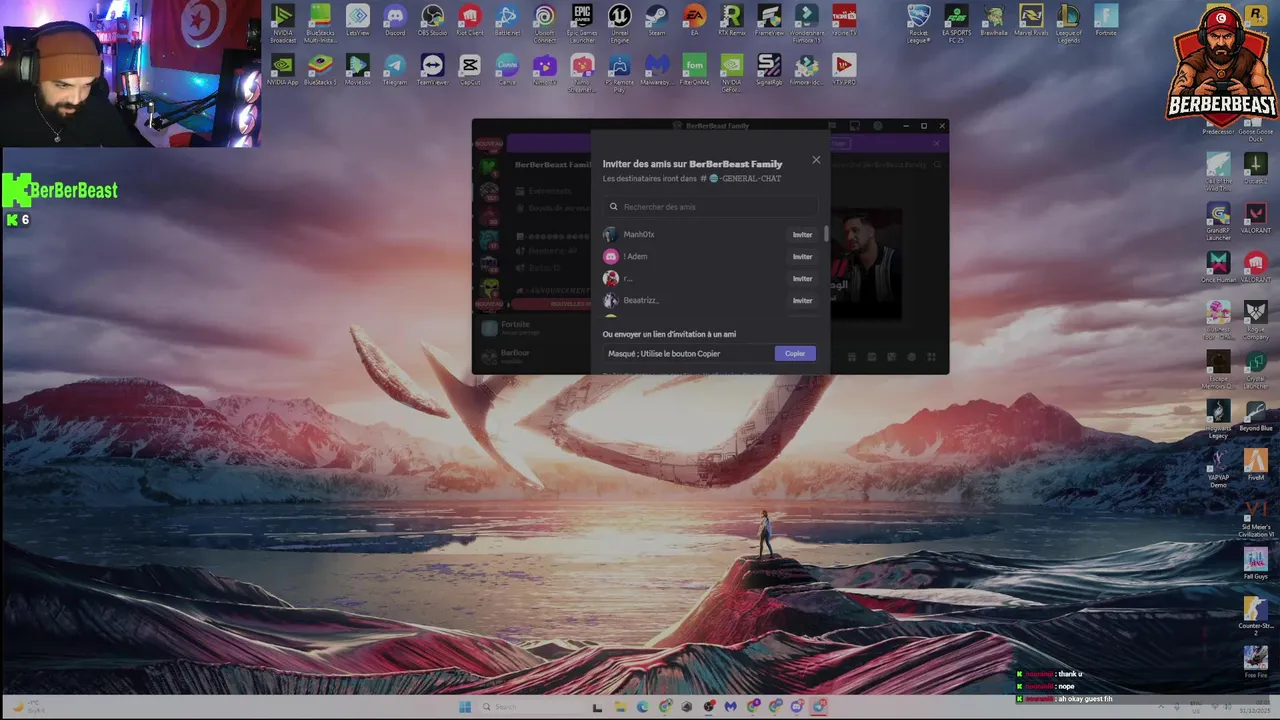Open the LetsView desktop icon
Screen dimensions: 1280x720
357,21
